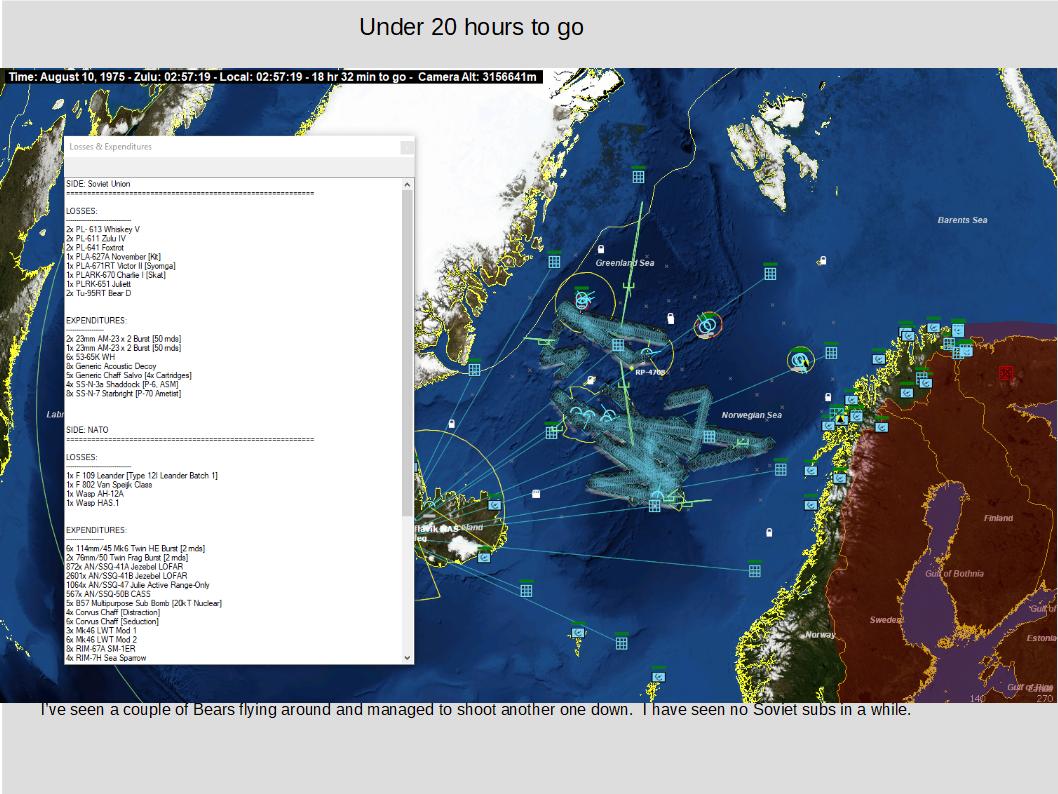Select the yellow triangle unit on Norway's coast
1058x794 pixels.
click(839, 418)
